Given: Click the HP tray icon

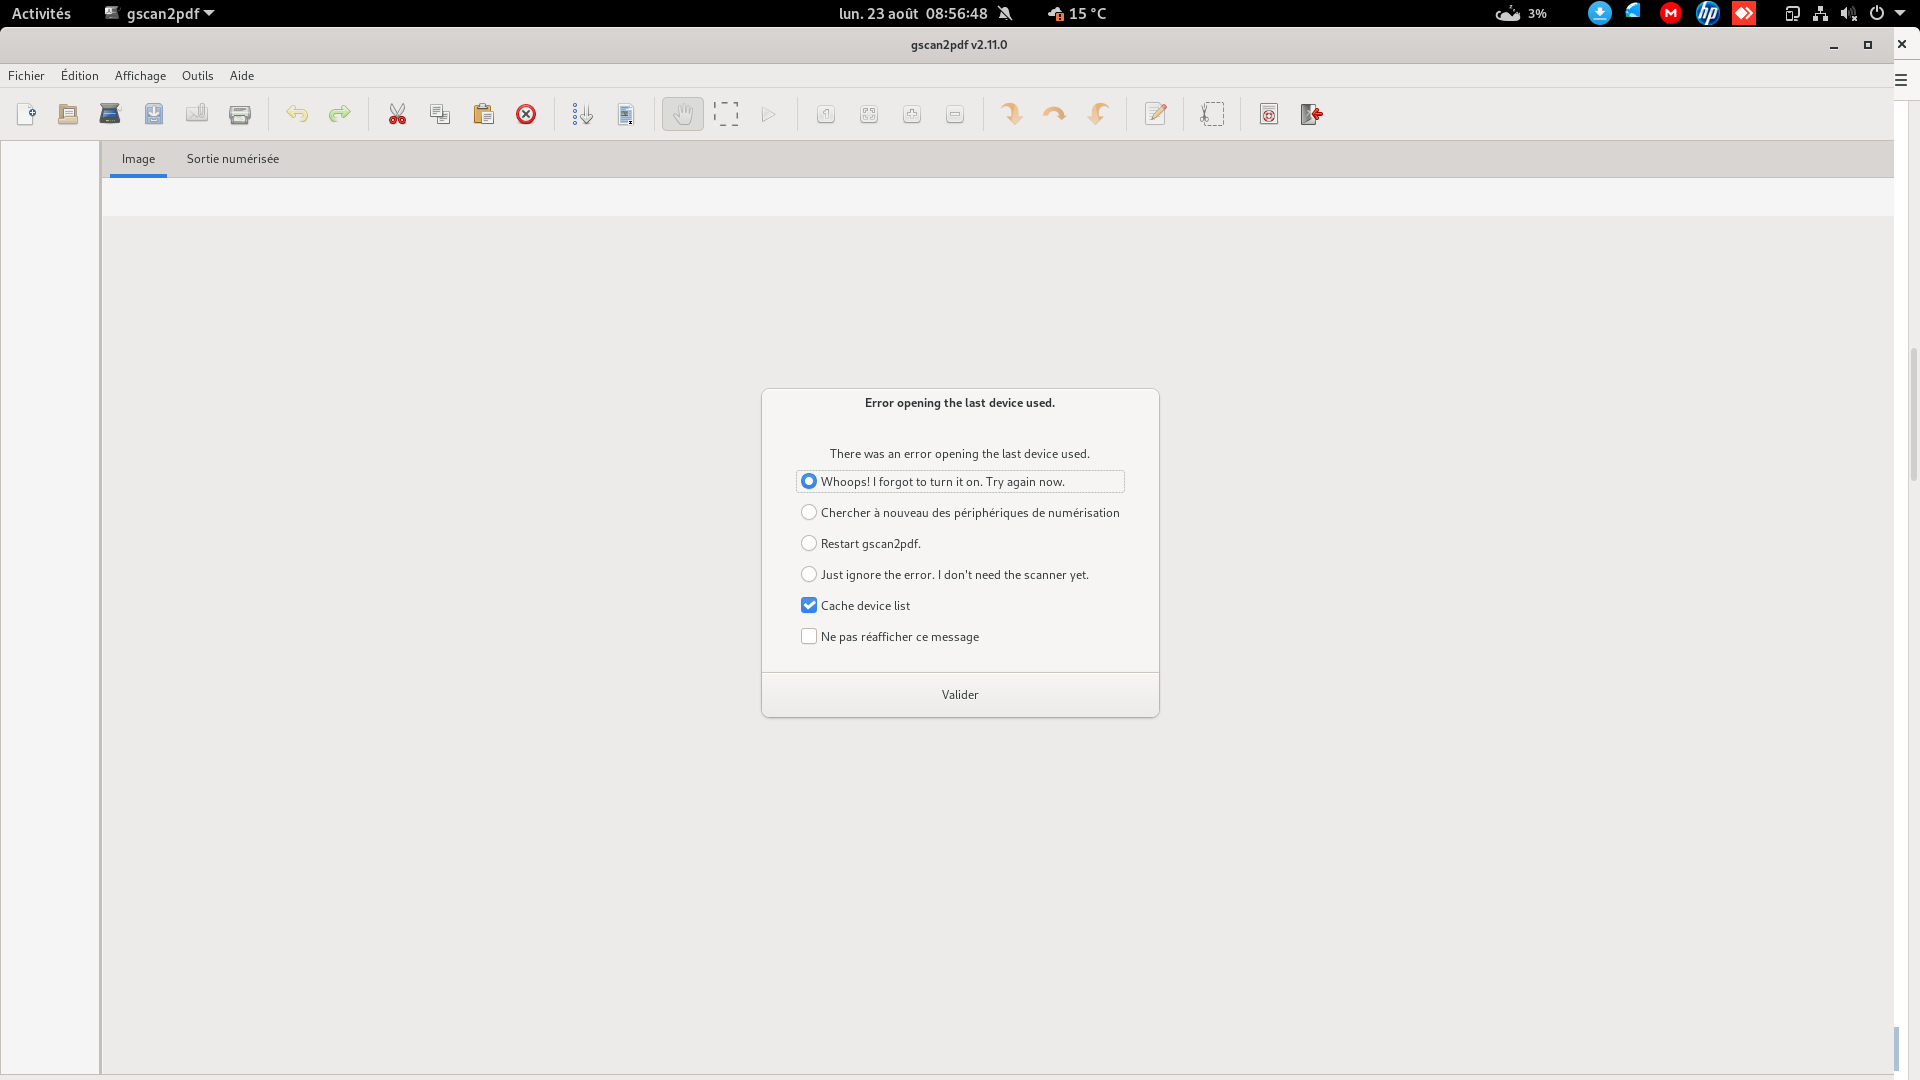Looking at the screenshot, I should point(1708,13).
